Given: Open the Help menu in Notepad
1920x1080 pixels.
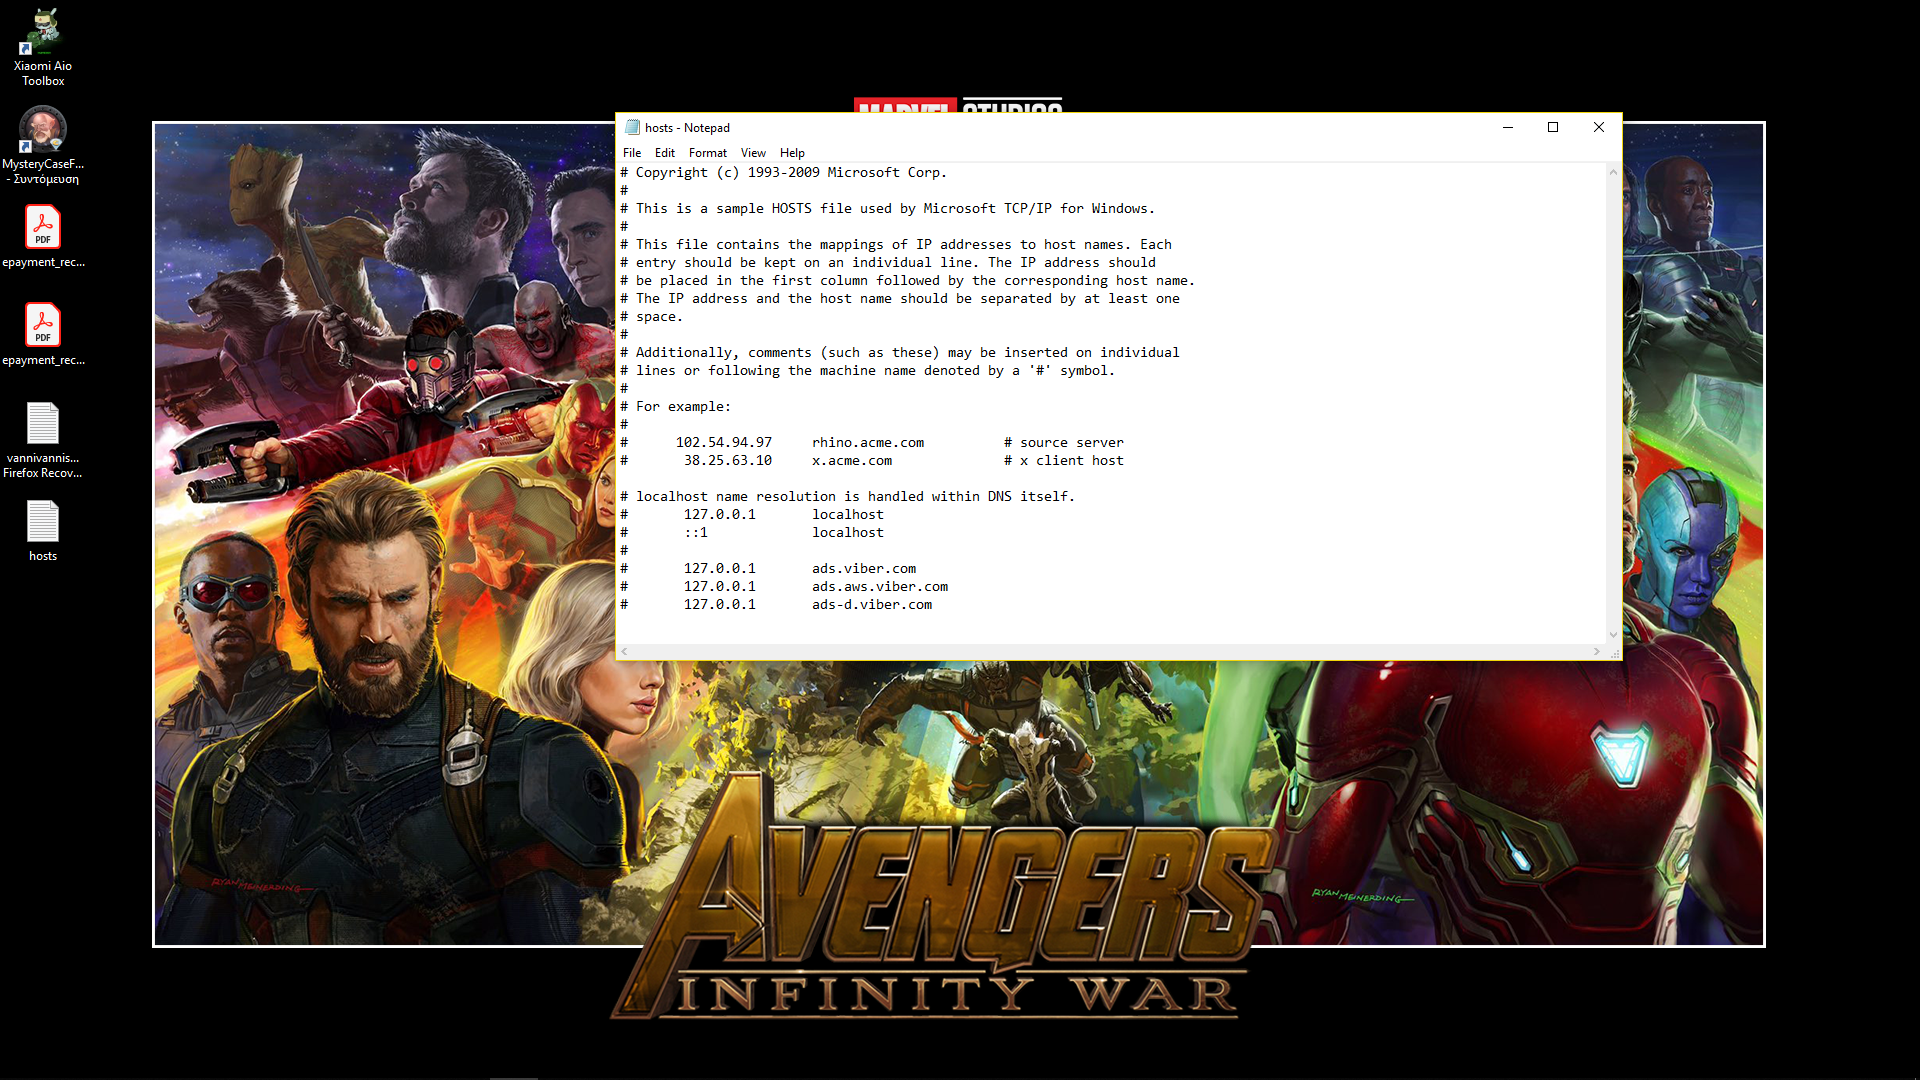Looking at the screenshot, I should coord(792,153).
